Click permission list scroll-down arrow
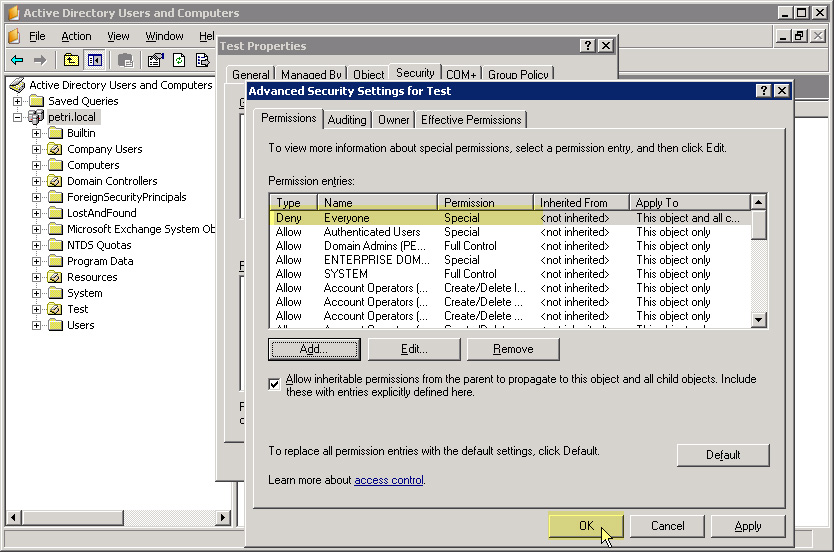834x552 pixels. point(758,320)
